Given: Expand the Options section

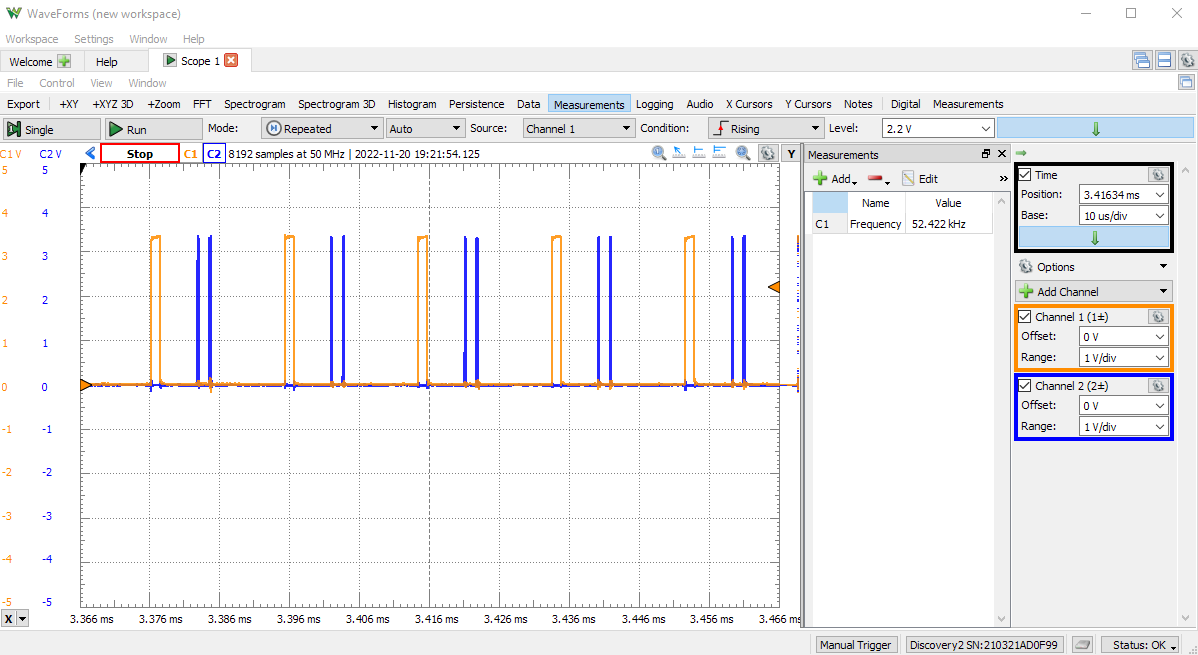Looking at the screenshot, I should point(1093,267).
